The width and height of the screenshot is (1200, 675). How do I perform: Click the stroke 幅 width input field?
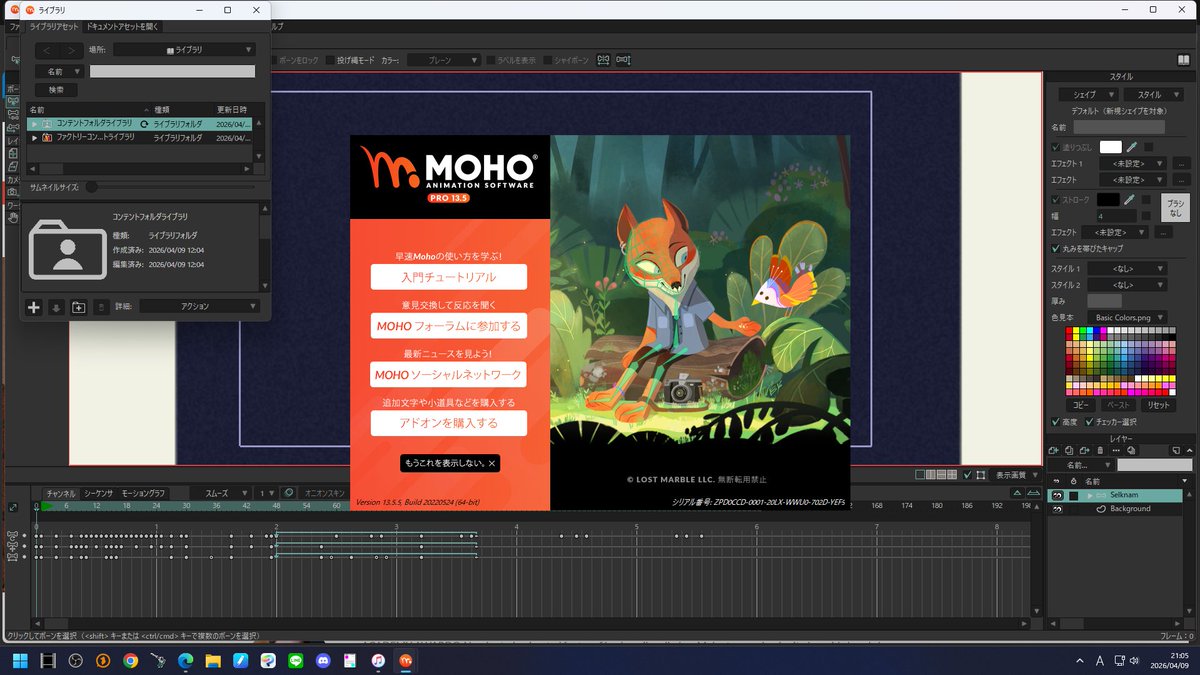point(1115,215)
